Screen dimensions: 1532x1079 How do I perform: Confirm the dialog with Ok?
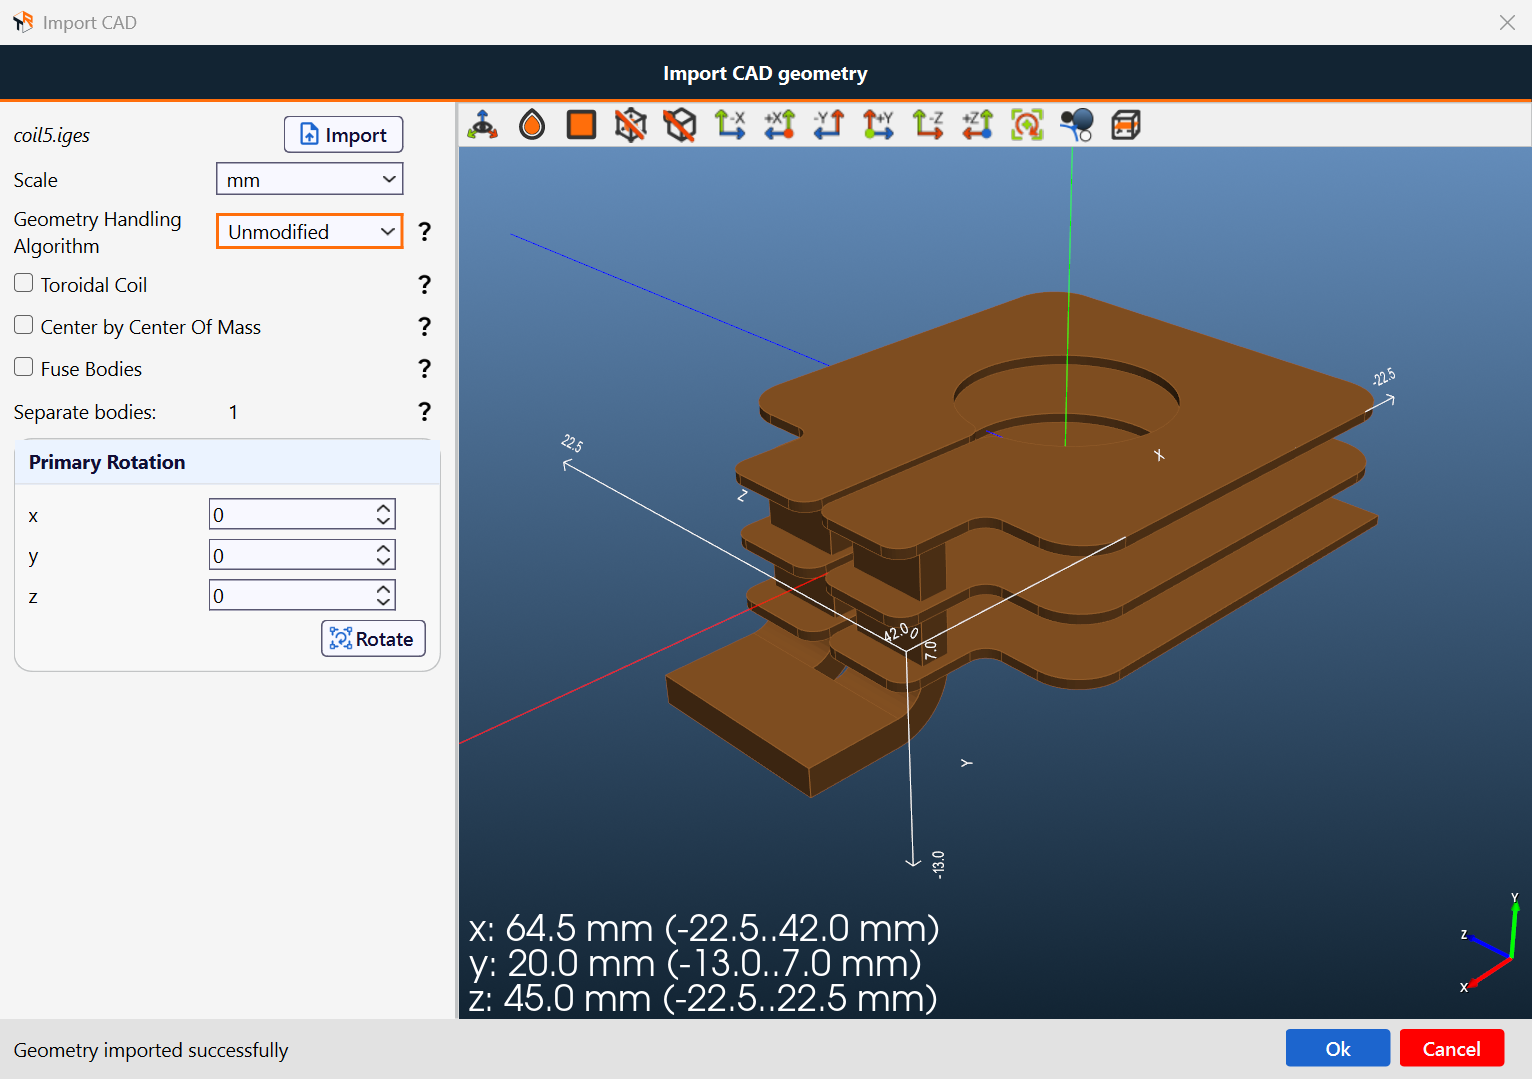[x=1338, y=1048]
